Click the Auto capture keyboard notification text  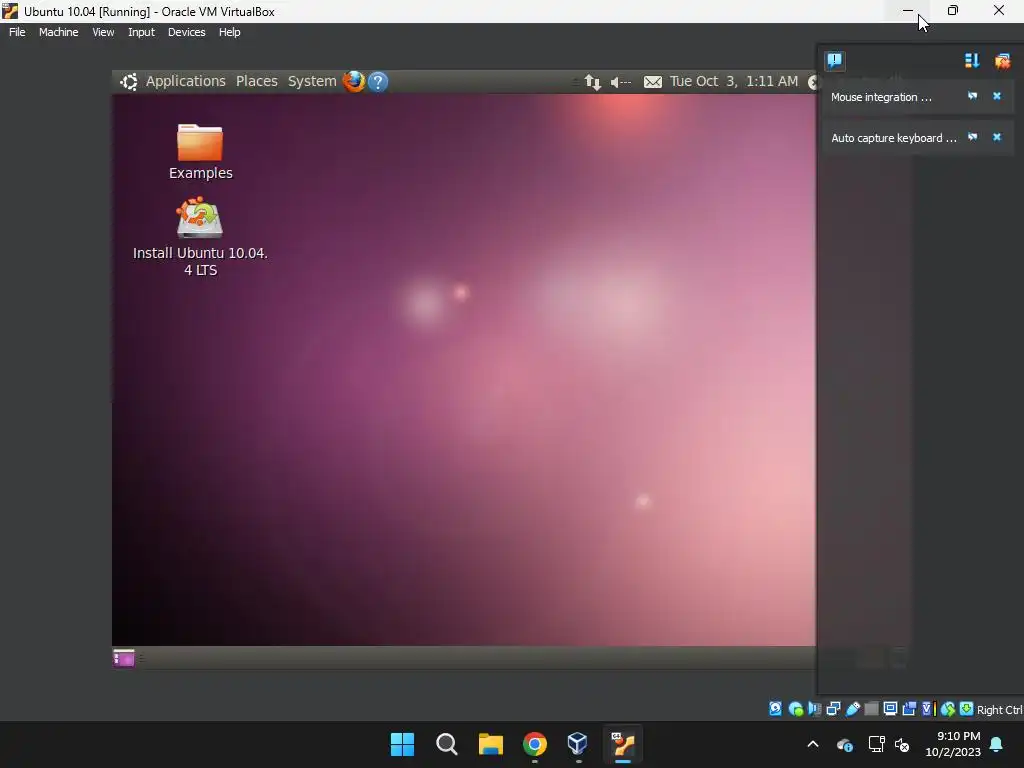[893, 138]
